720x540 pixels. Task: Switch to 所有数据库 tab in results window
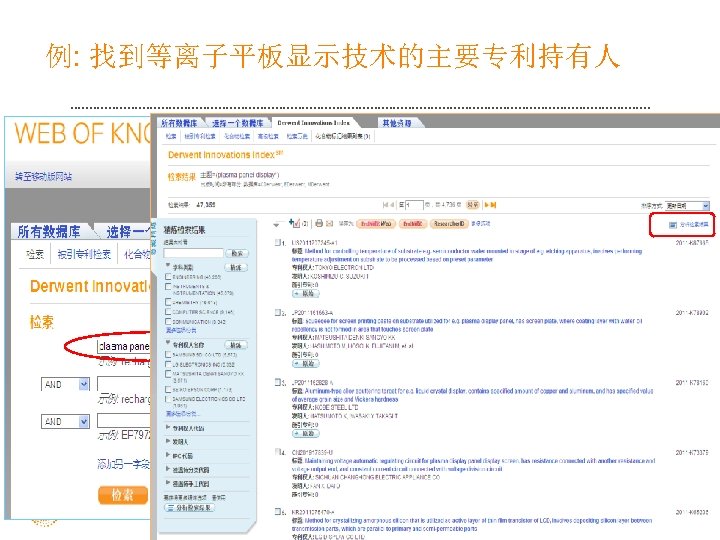[179, 123]
